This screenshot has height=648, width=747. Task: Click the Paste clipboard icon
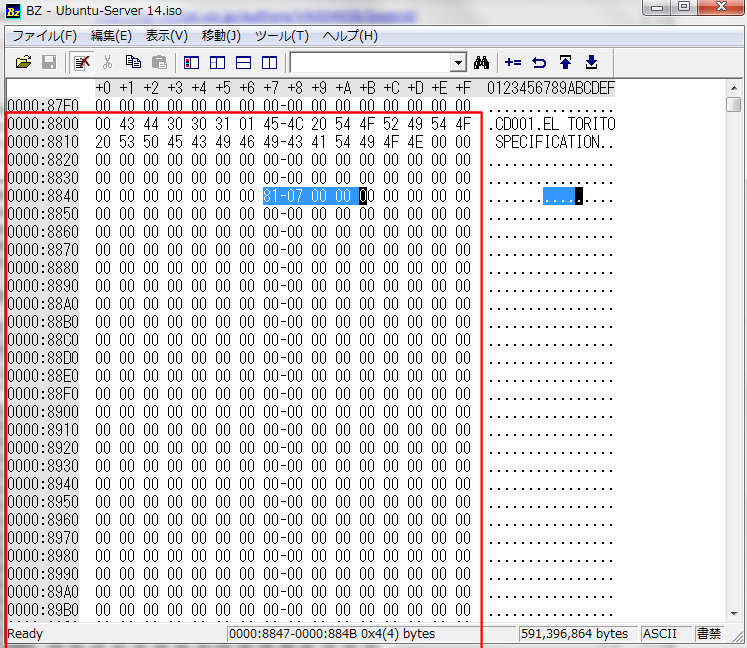159,62
